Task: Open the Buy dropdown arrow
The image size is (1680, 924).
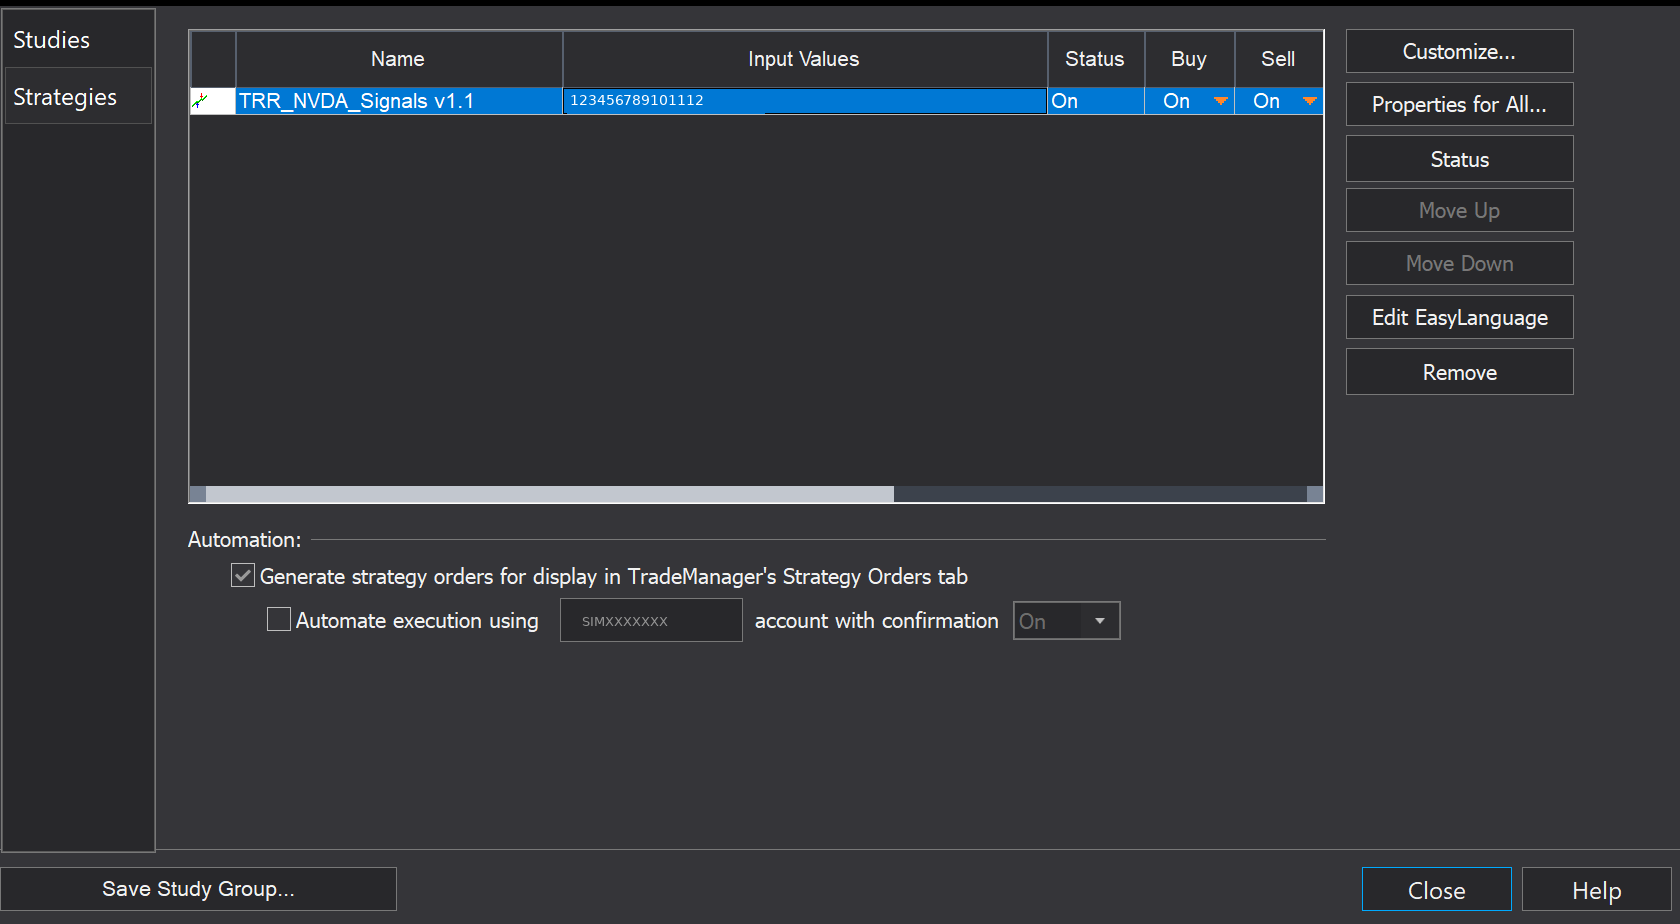Action: click(x=1220, y=101)
